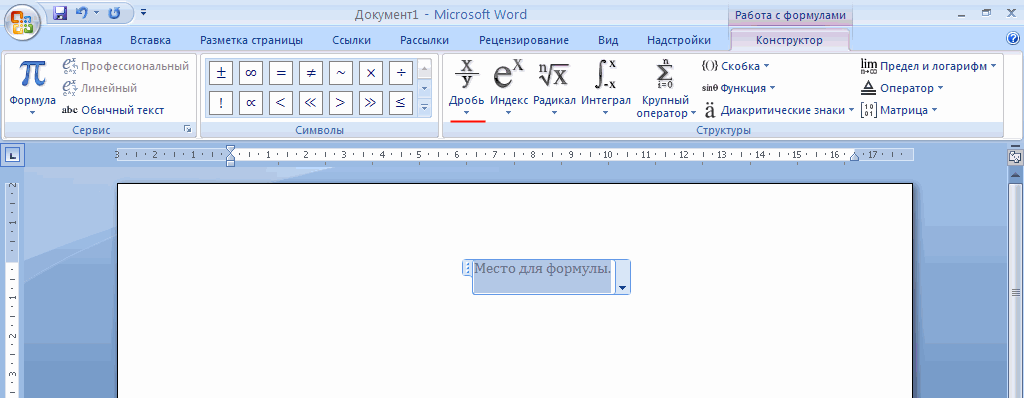This screenshot has width=1024, height=398.
Task: Open the Оператор structures menu
Action: [903, 88]
